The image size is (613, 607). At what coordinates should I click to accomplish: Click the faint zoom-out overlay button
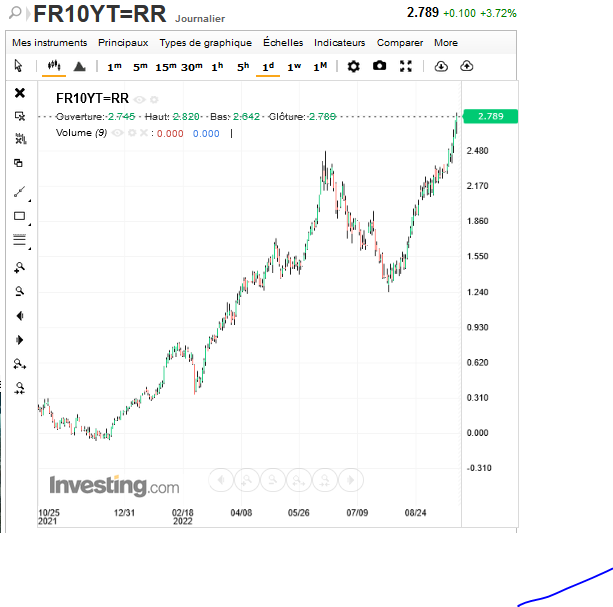point(272,480)
